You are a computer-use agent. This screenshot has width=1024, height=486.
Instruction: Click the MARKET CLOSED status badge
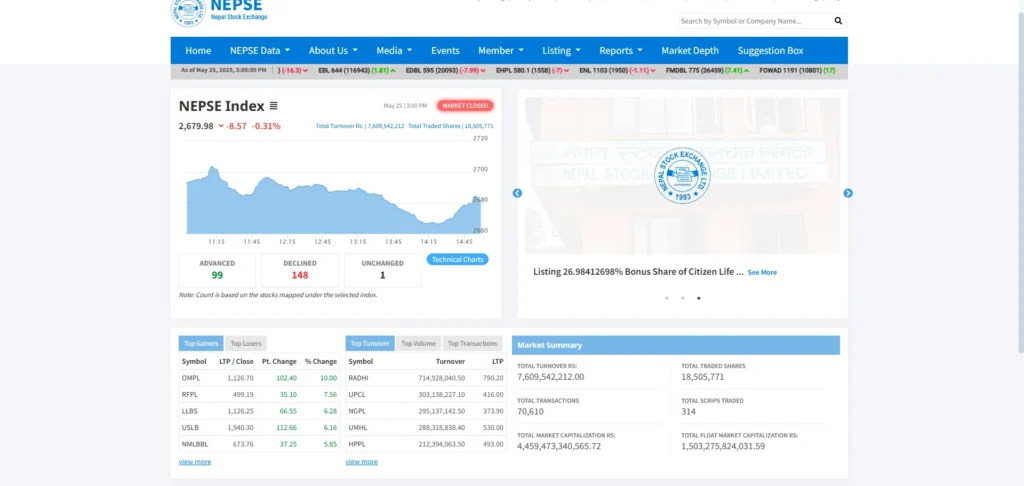click(465, 105)
